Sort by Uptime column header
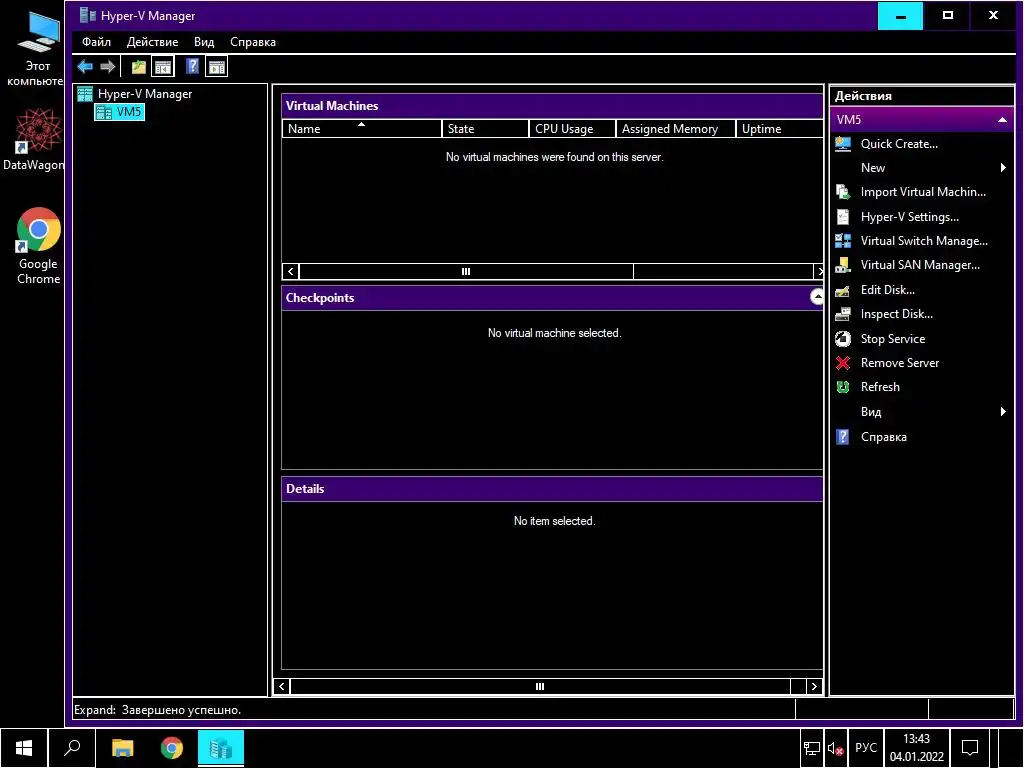The image size is (1024, 768). [x=780, y=129]
